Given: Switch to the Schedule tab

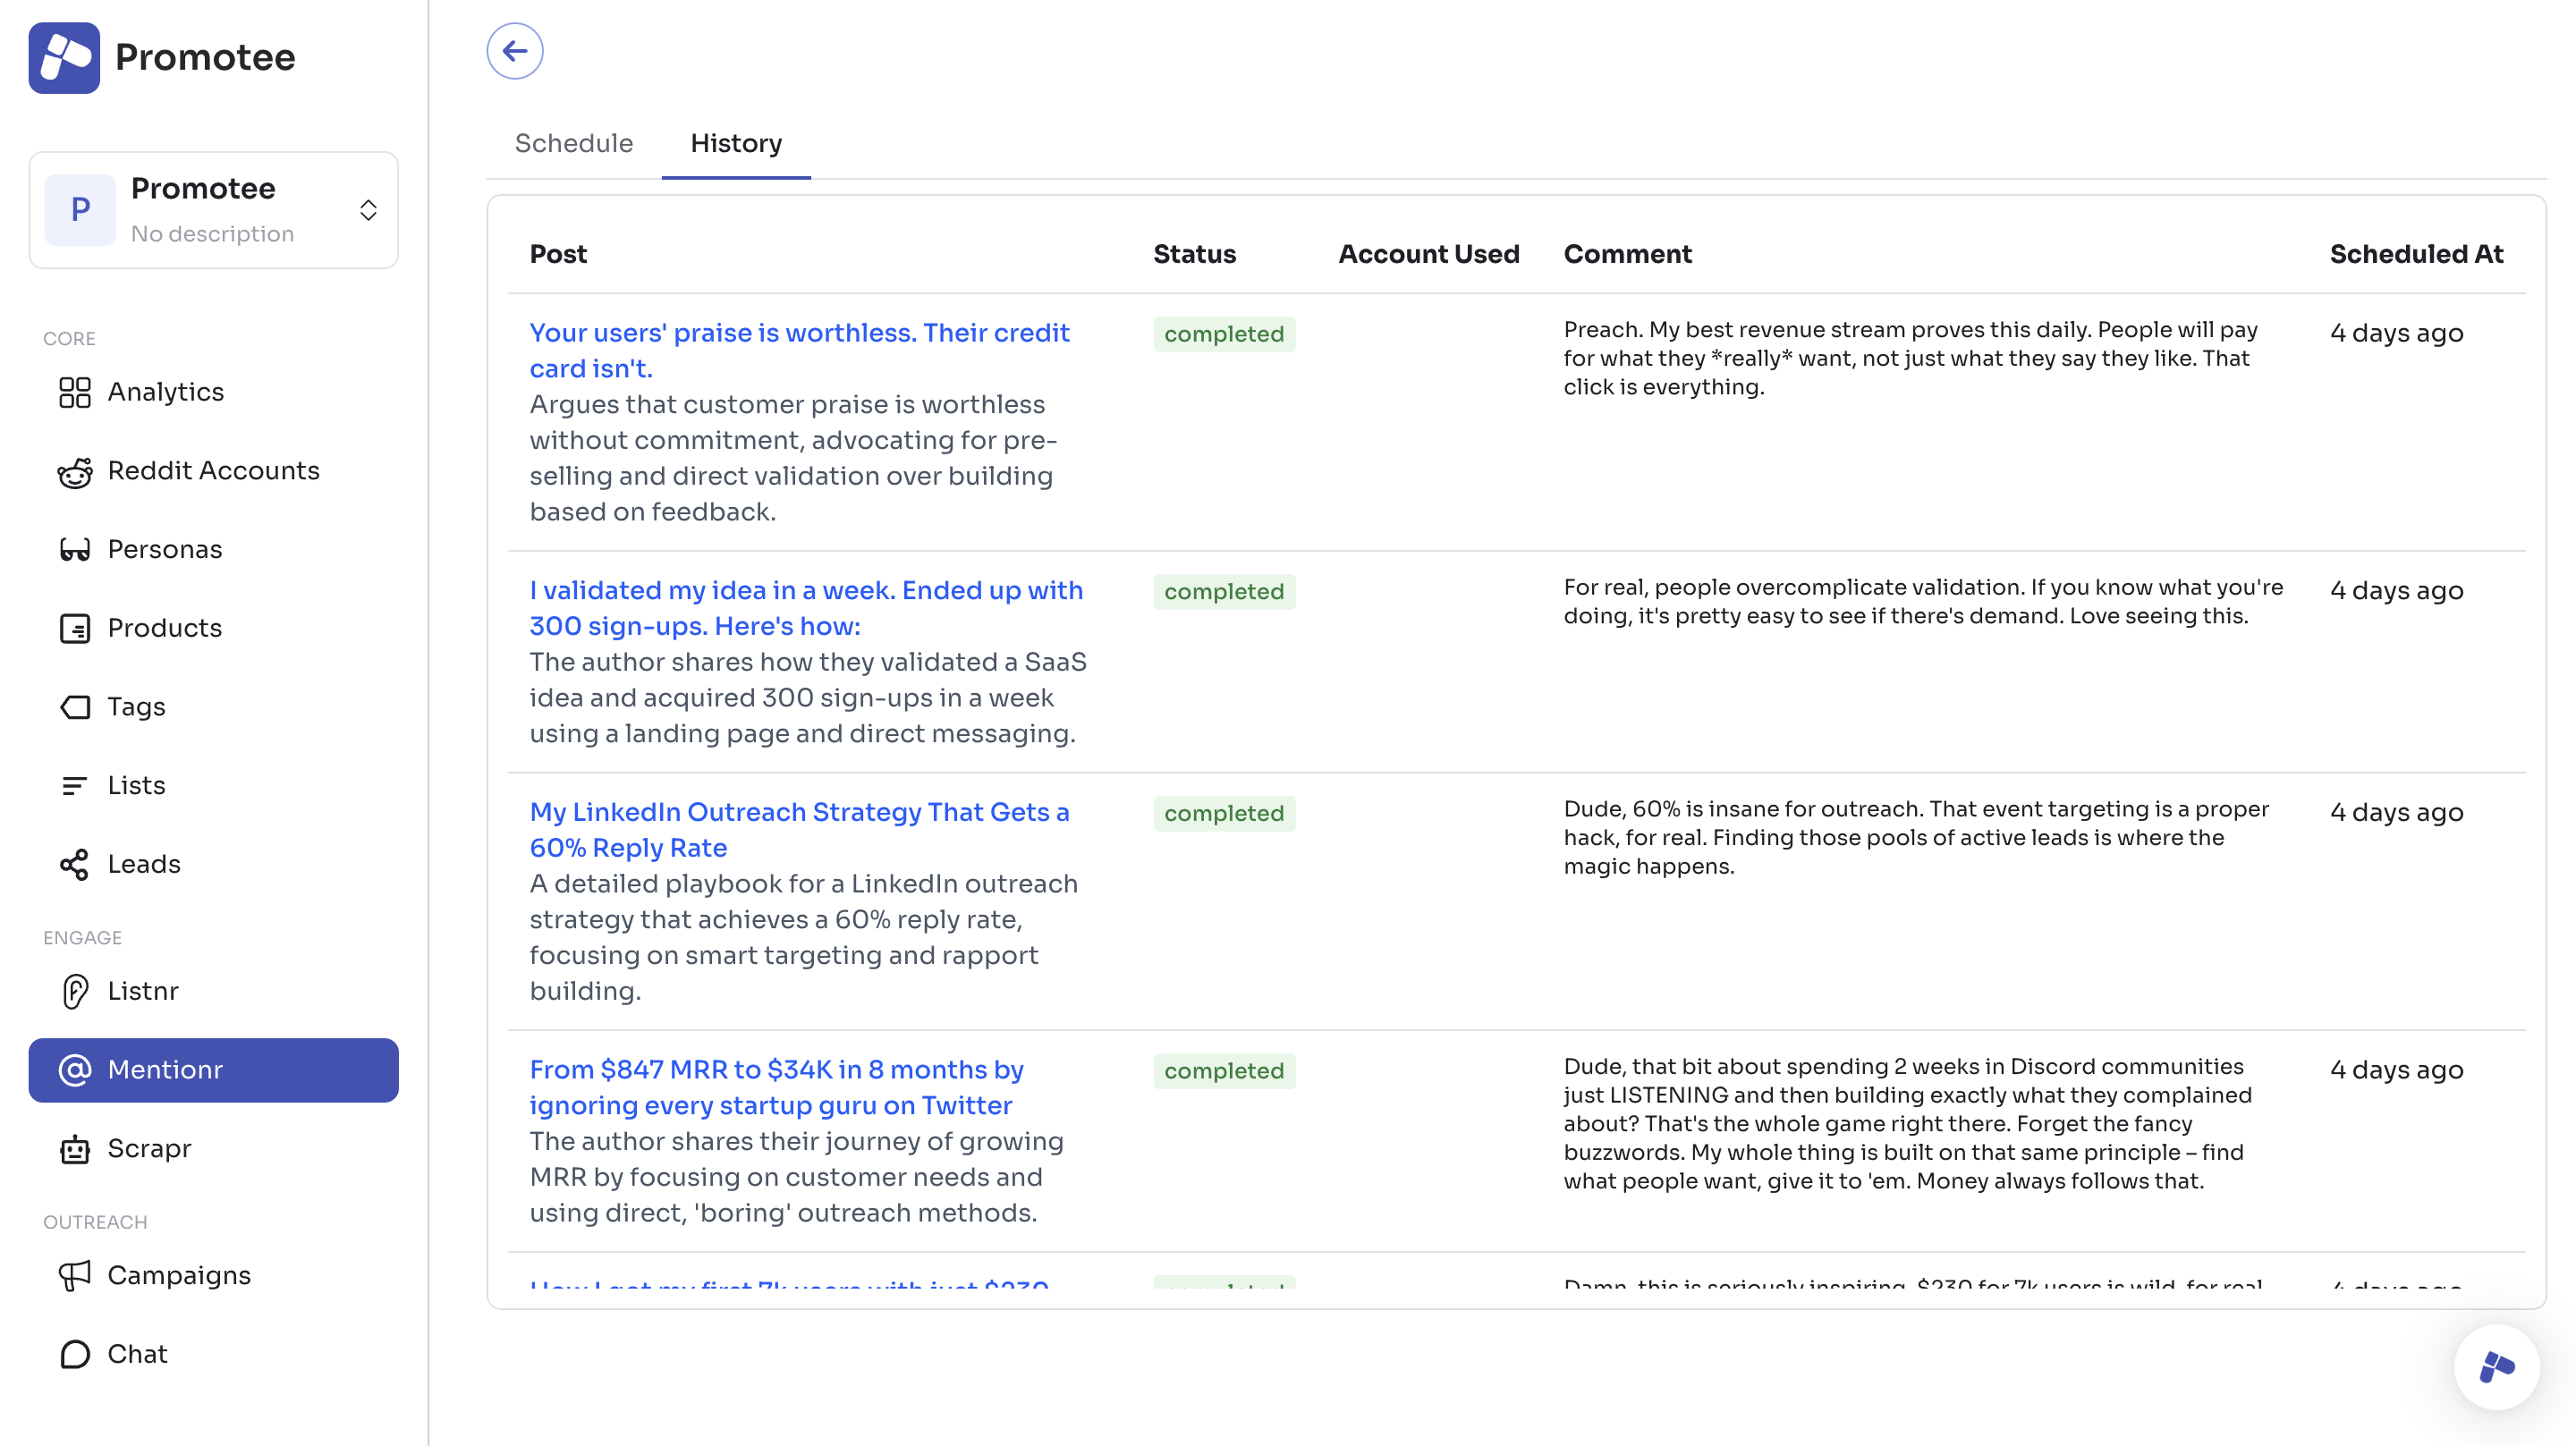Looking at the screenshot, I should pyautogui.click(x=573, y=143).
